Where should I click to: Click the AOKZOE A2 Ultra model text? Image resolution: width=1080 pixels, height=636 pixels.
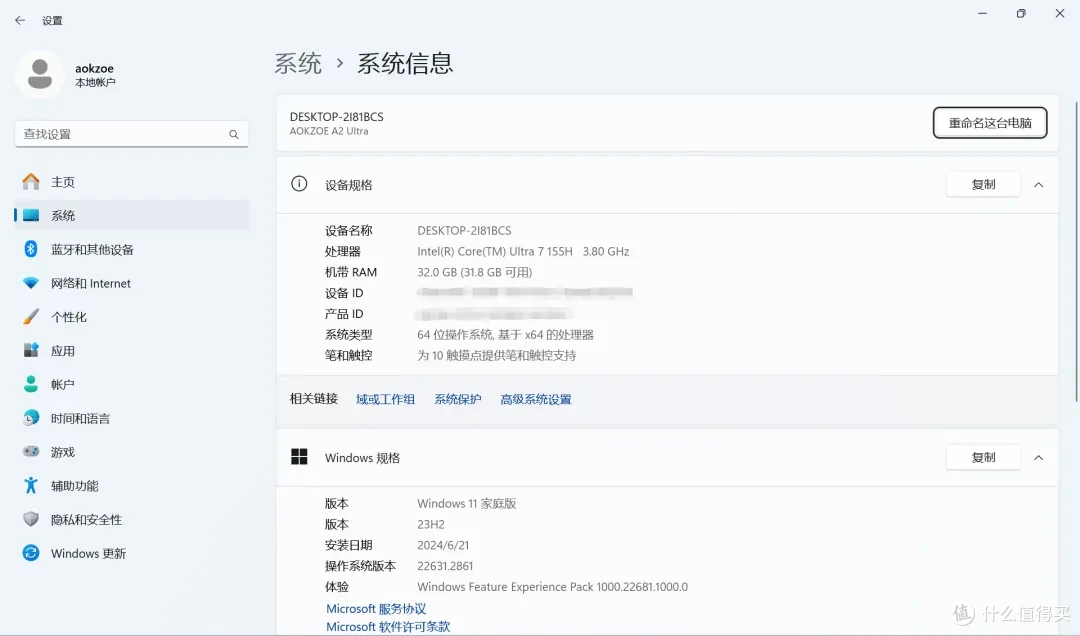pyautogui.click(x=329, y=132)
